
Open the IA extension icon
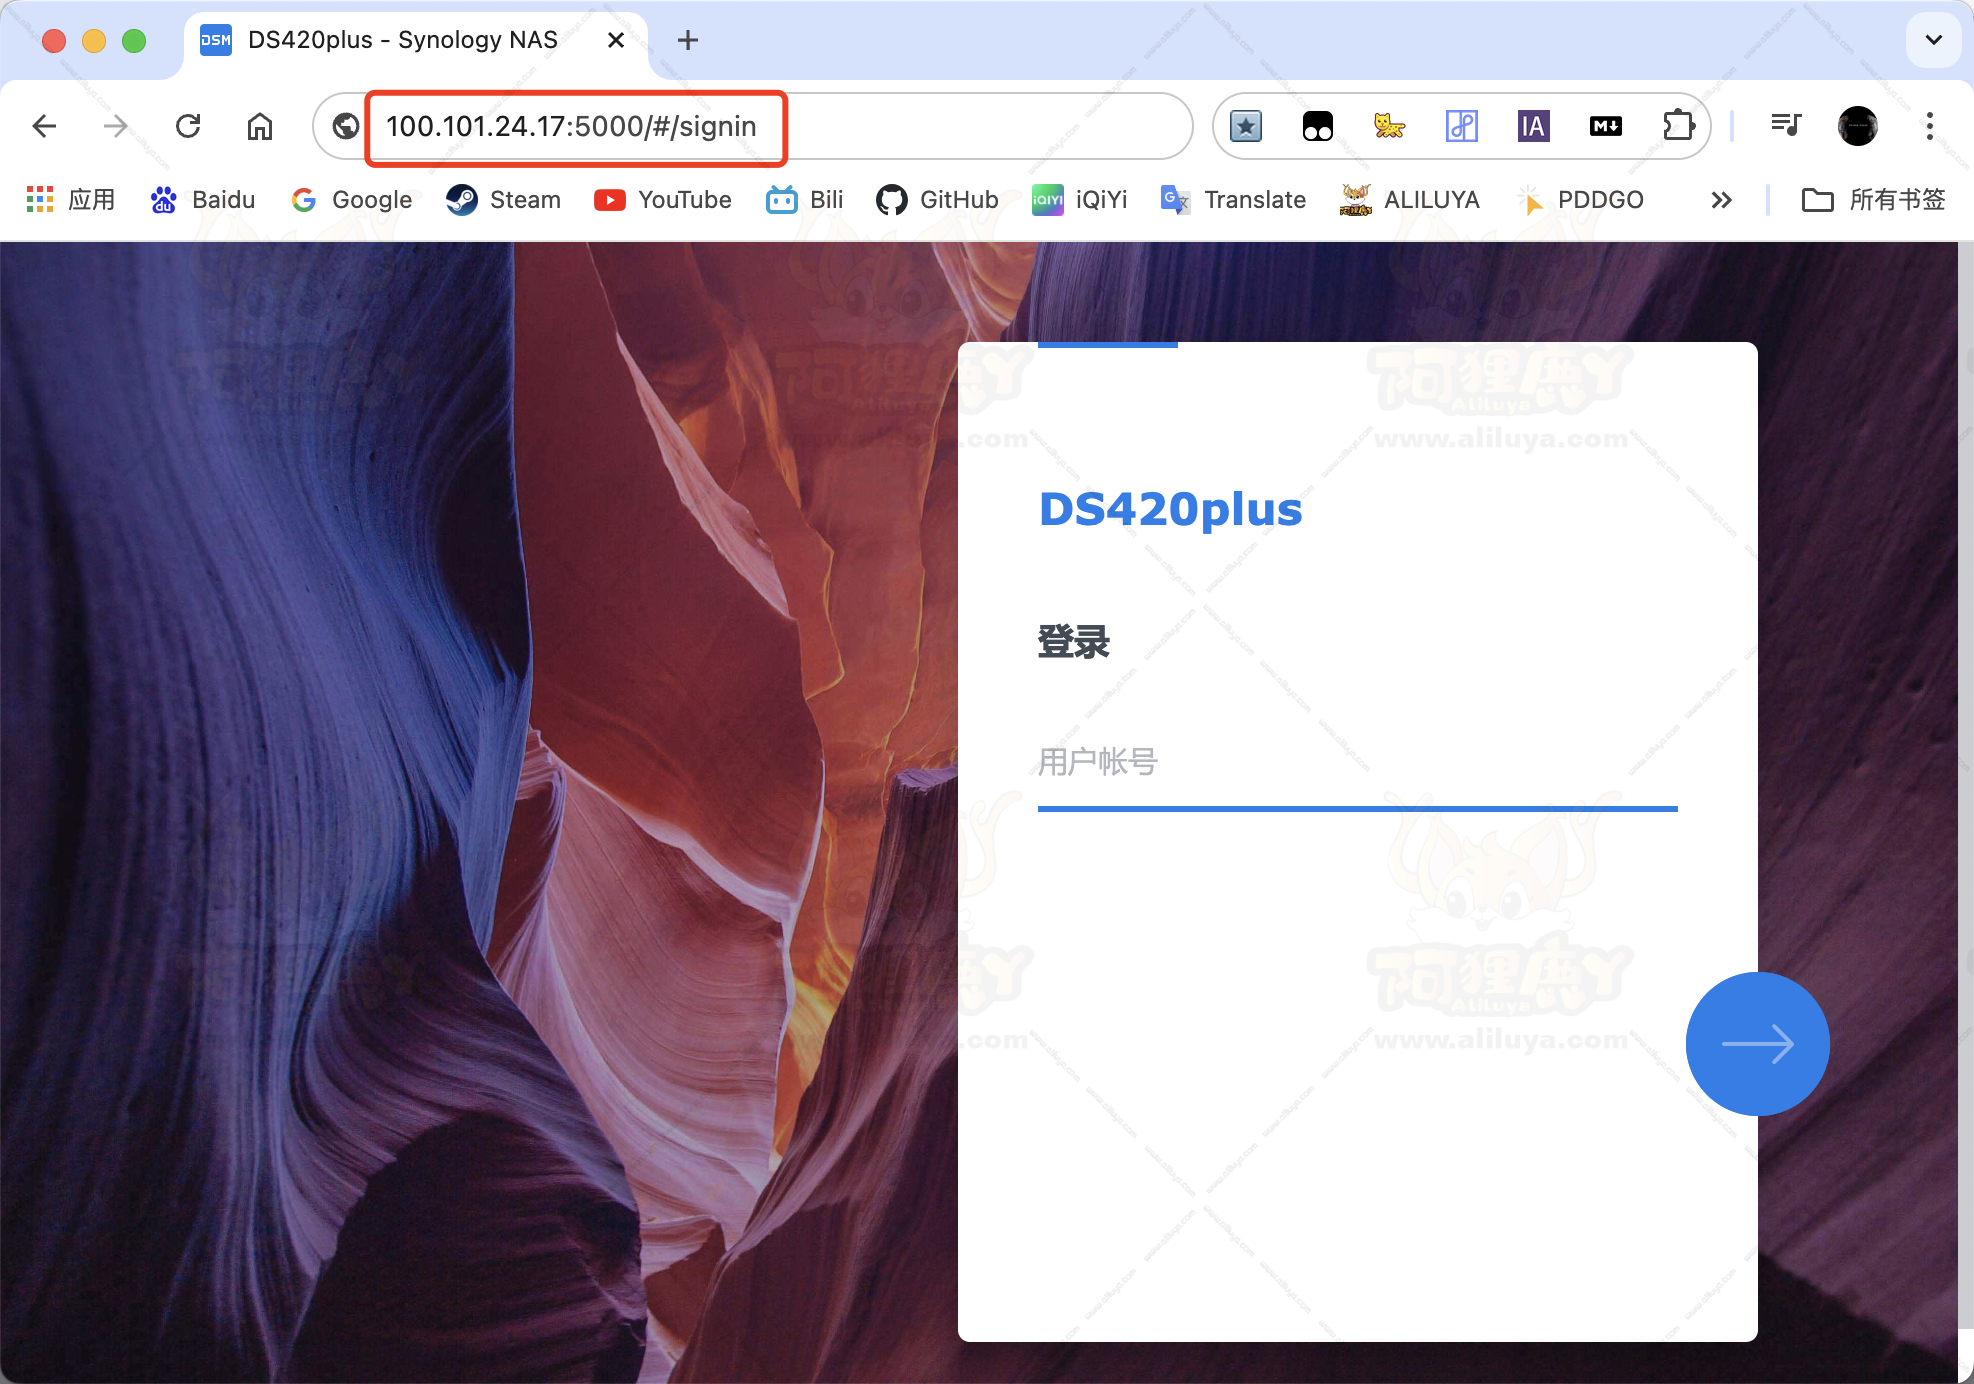(x=1534, y=126)
